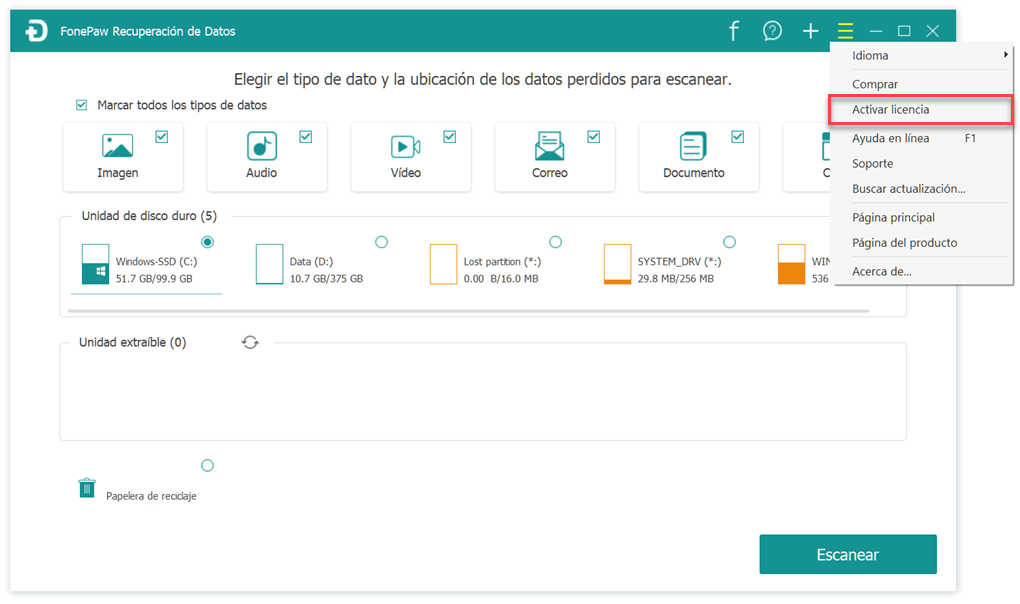Viewport: 1020px width, 604px height.
Task: Open the feedback chat bubble icon
Action: (x=772, y=31)
